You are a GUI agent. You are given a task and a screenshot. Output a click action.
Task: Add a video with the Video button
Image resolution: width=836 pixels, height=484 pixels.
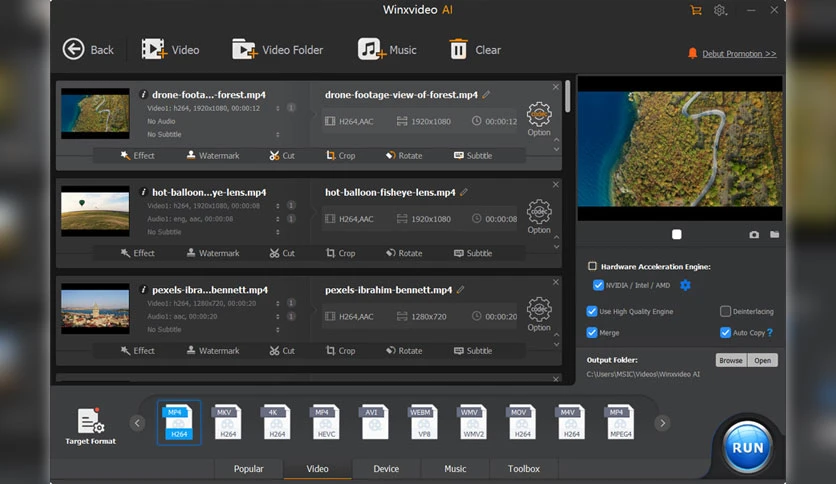(170, 50)
